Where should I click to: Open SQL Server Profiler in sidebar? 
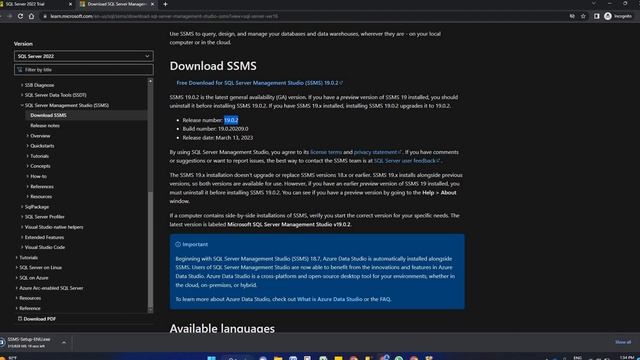[44, 217]
